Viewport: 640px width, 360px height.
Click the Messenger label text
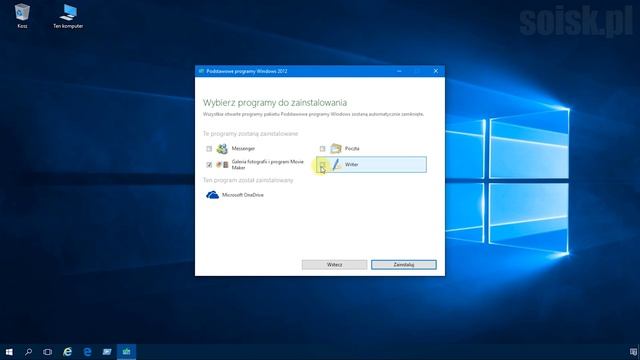[x=243, y=149]
